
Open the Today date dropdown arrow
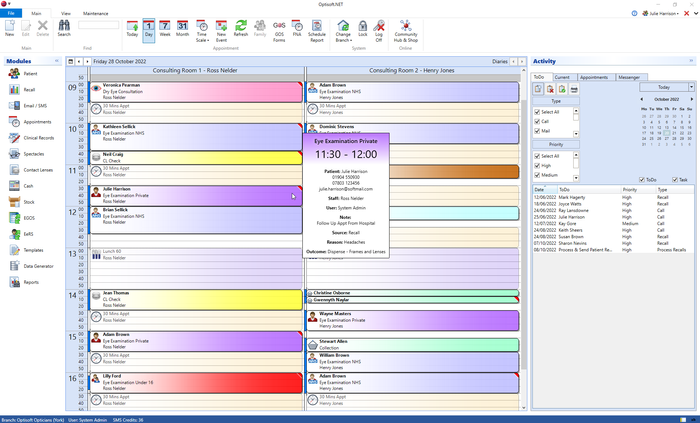[x=692, y=87]
